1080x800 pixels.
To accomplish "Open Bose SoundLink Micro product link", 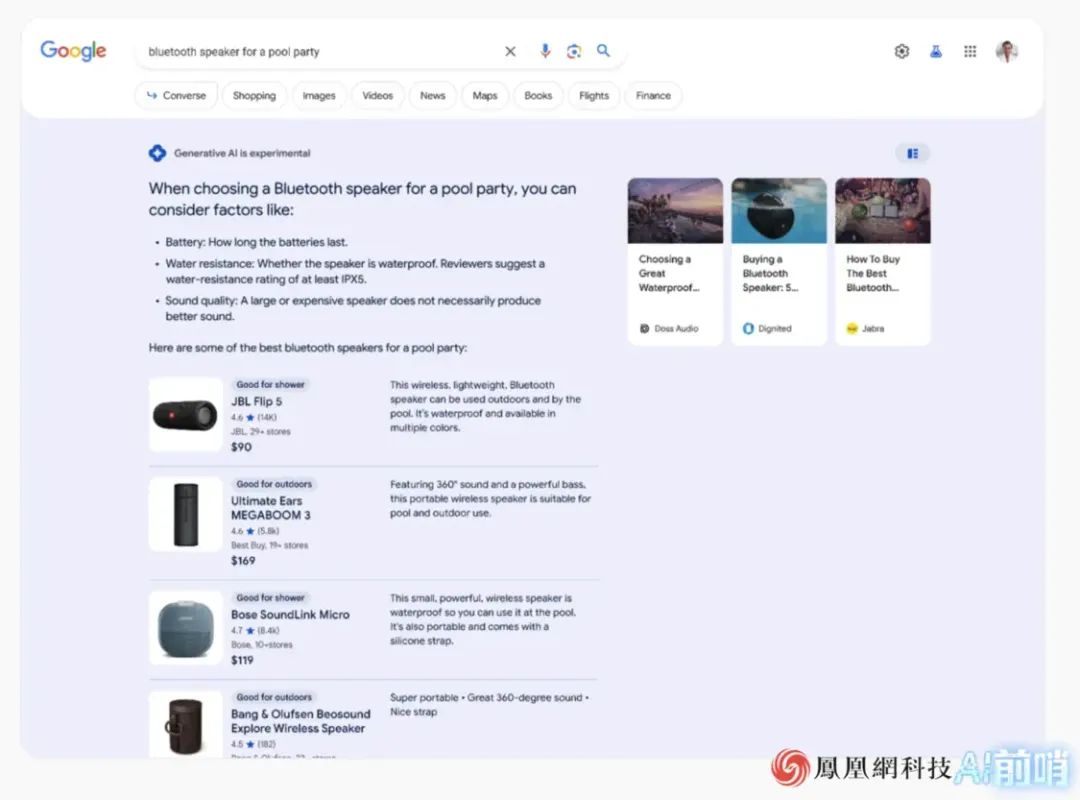I will coord(290,615).
